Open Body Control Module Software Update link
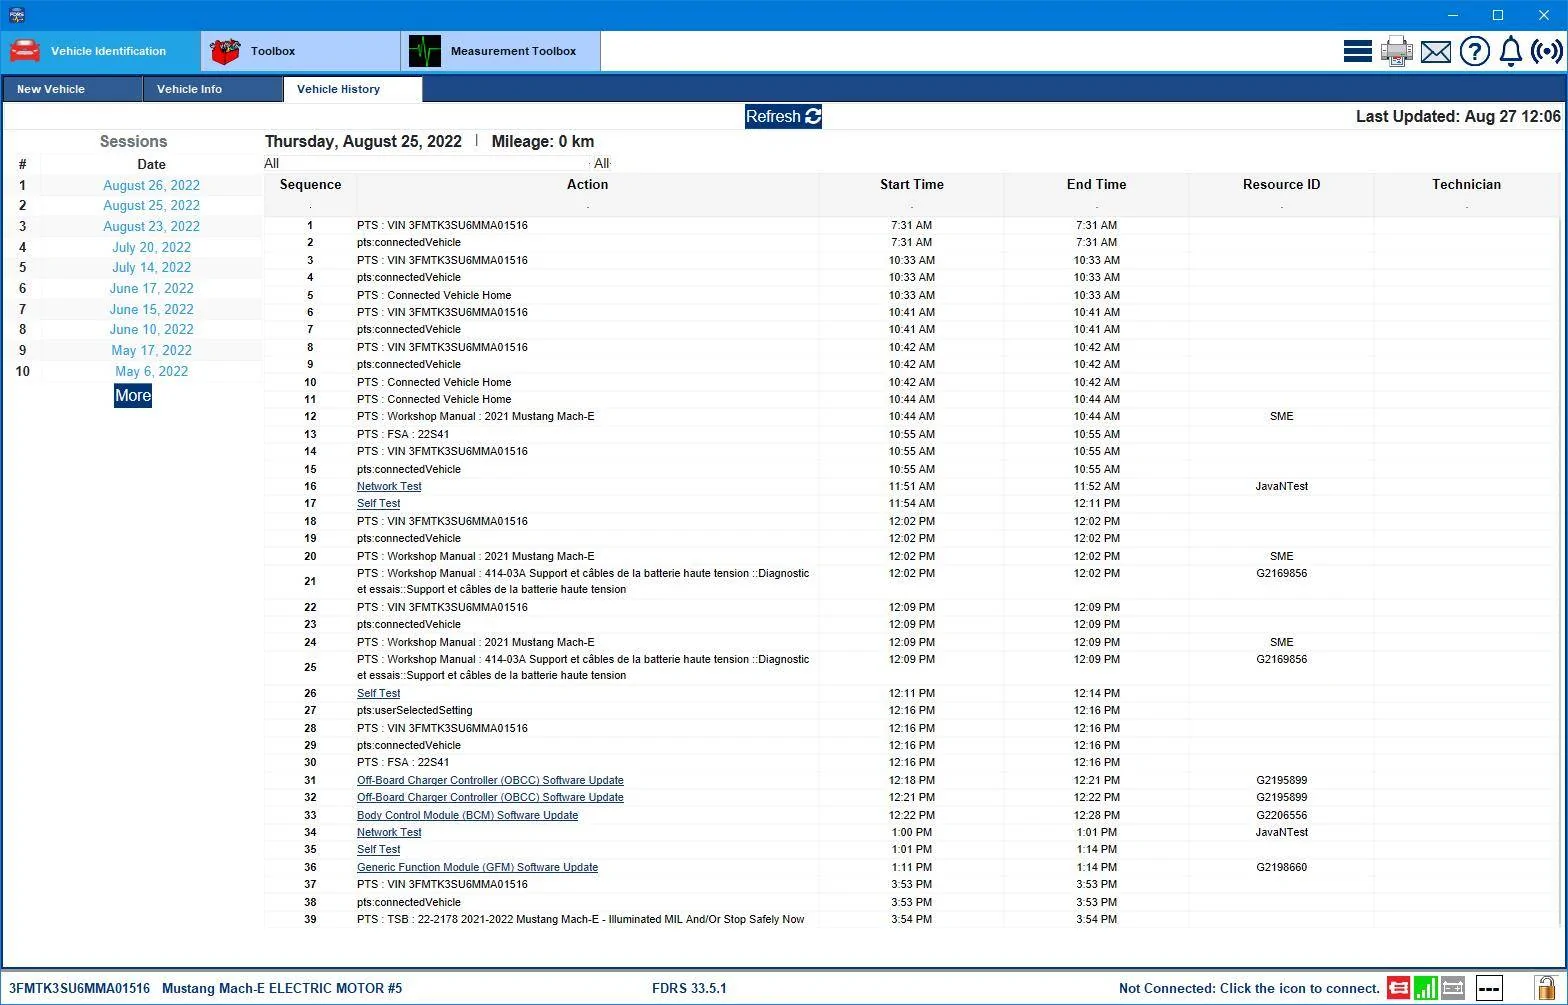This screenshot has width=1568, height=1005. tap(467, 815)
